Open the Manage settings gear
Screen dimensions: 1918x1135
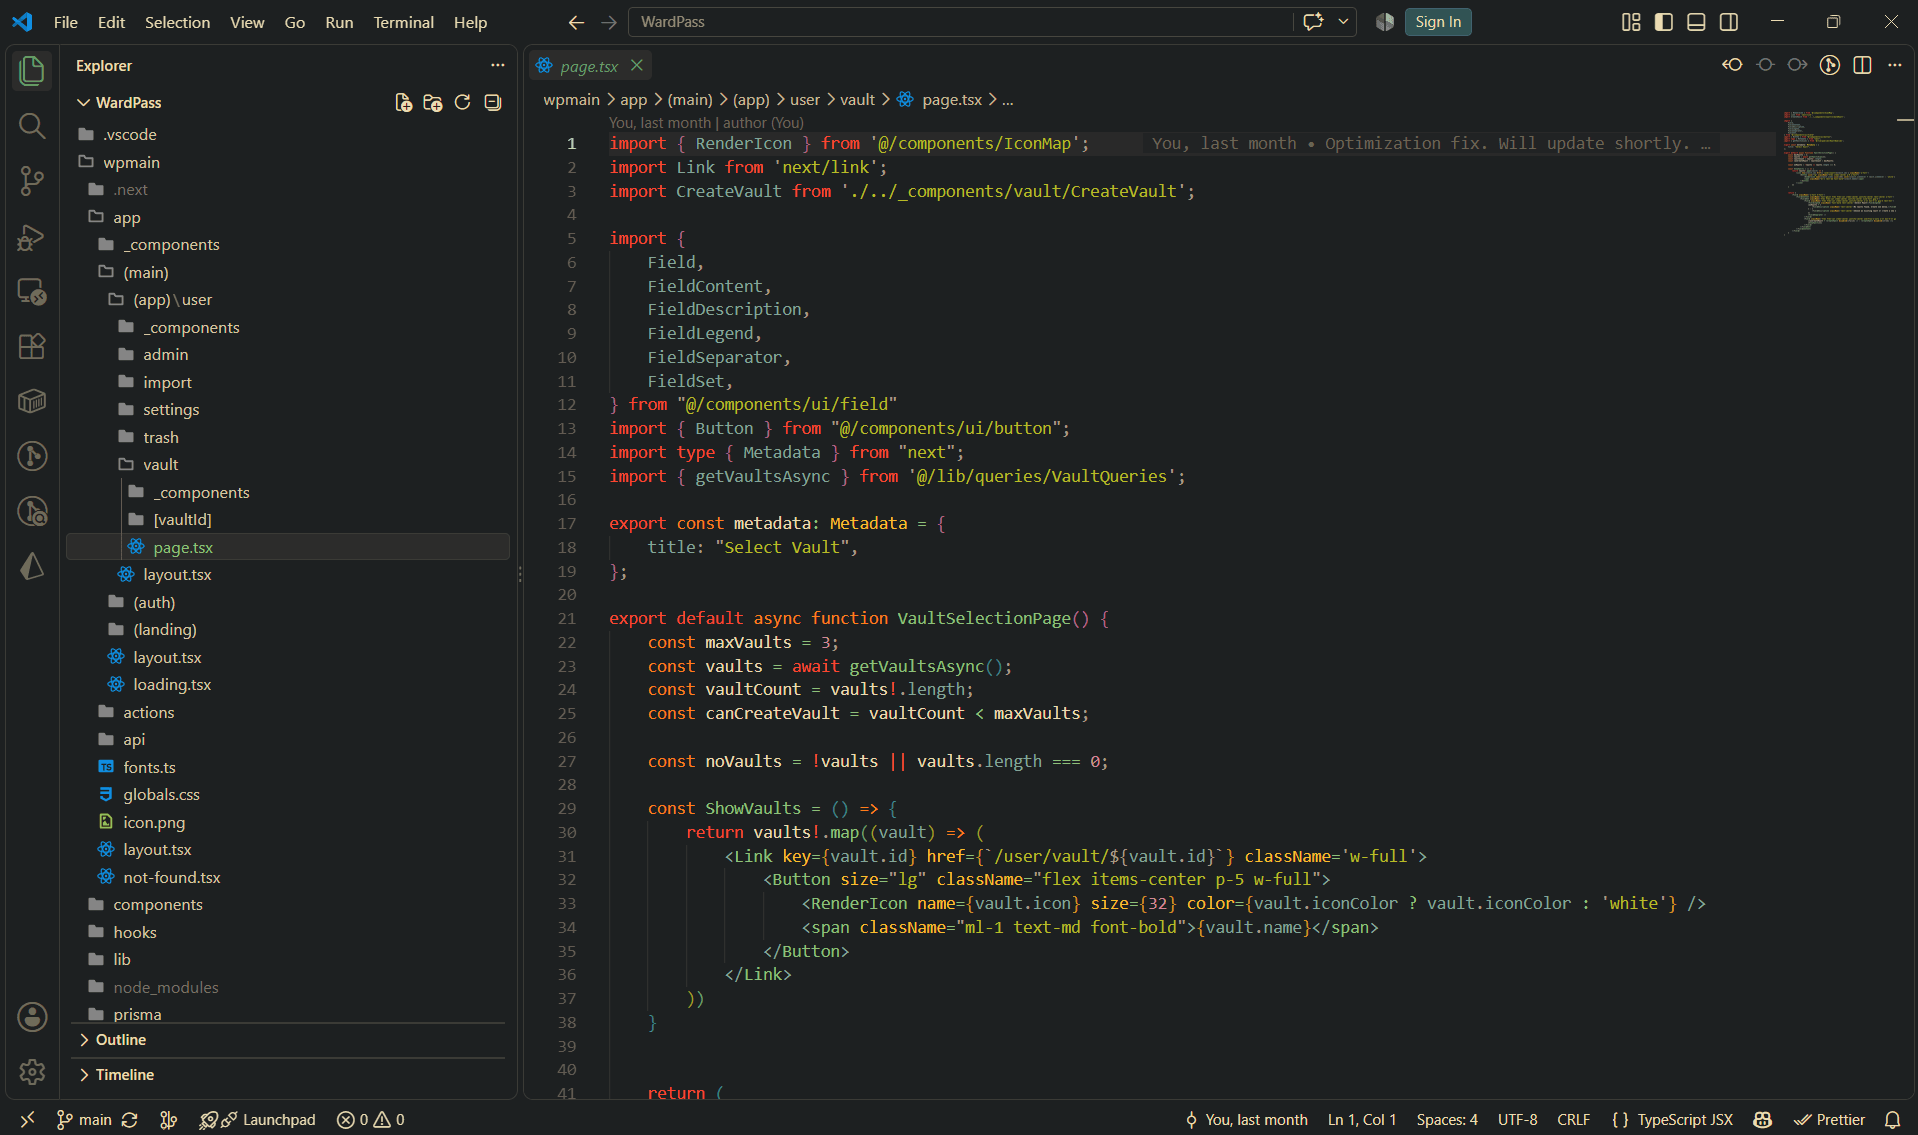coord(32,1072)
